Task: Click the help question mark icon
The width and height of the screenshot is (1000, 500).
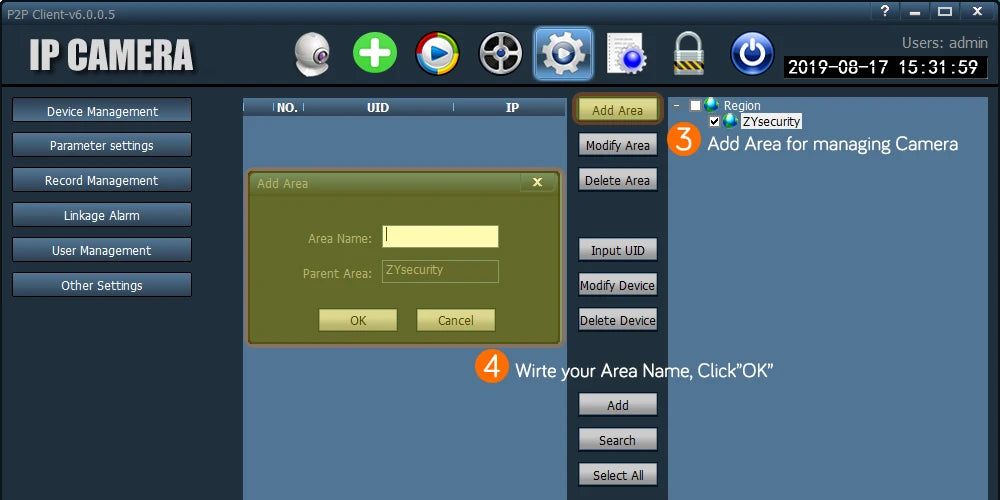Action: click(884, 11)
